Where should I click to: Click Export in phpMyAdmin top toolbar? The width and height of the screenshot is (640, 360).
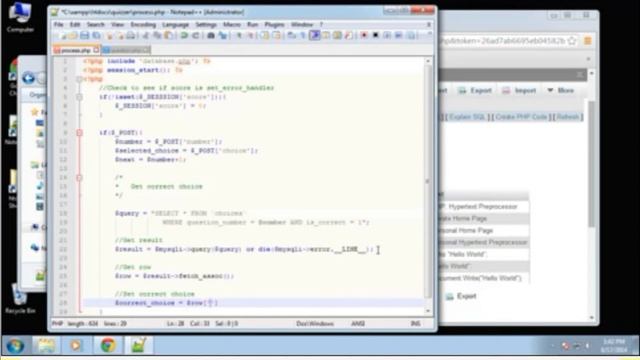click(x=475, y=90)
